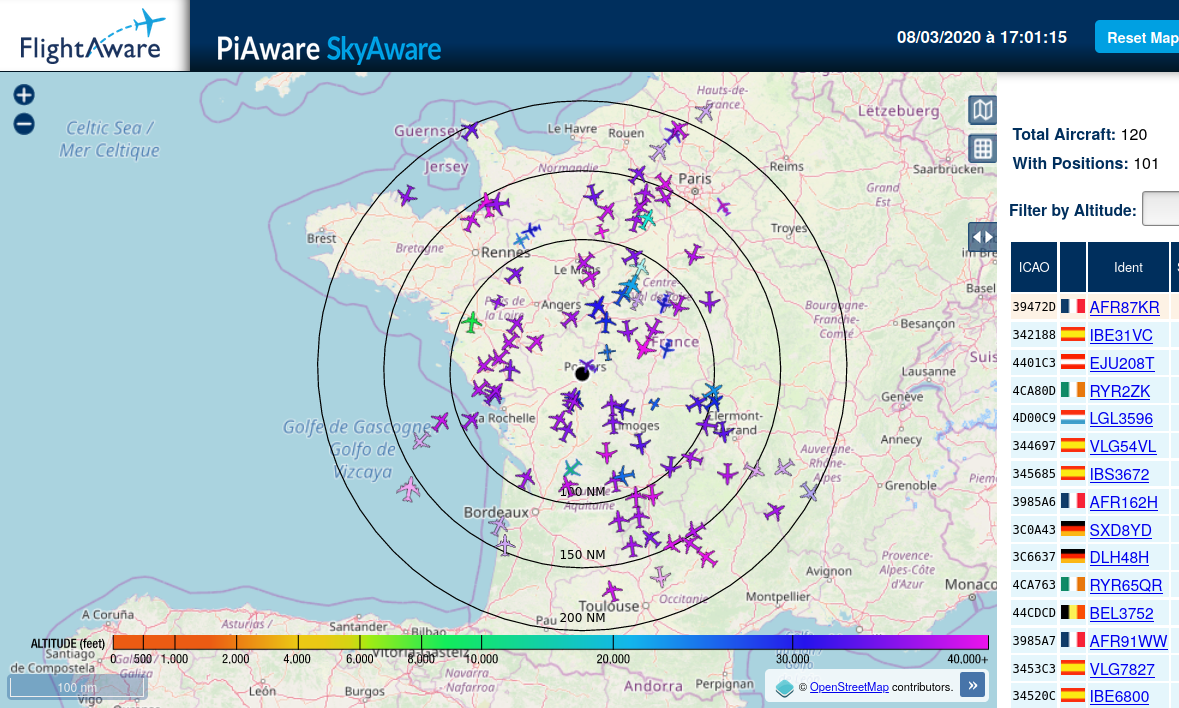Open flight DLH48H link
This screenshot has height=708, width=1179.
point(1119,557)
